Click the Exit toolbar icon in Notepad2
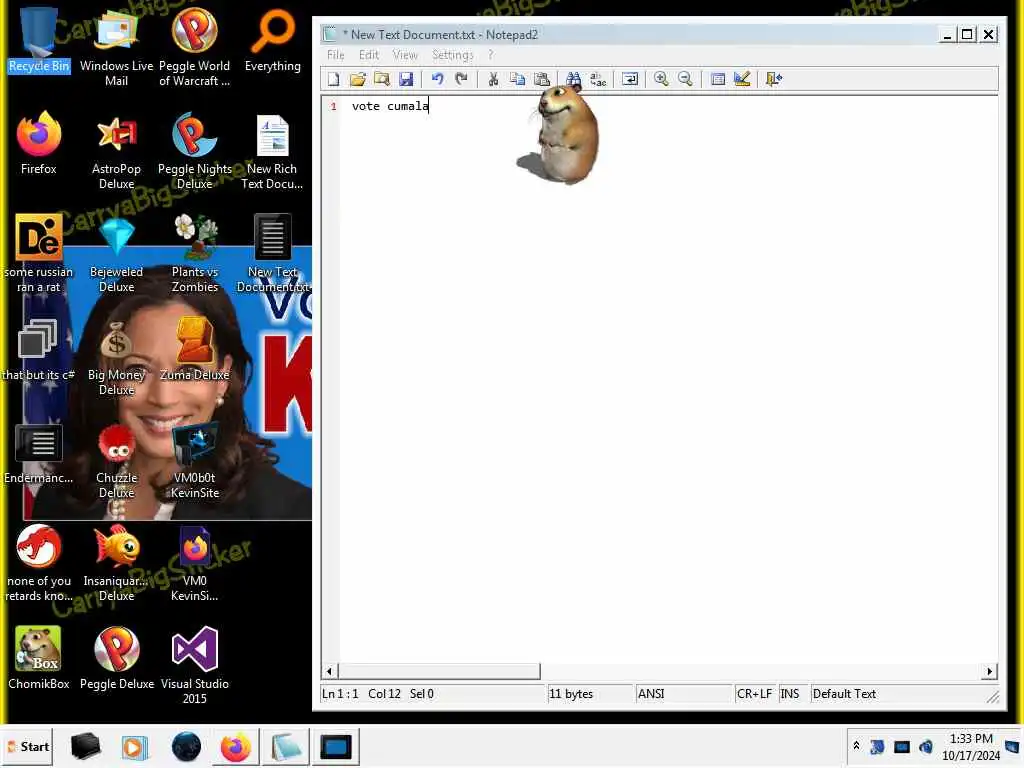1024x768 pixels. click(x=774, y=79)
